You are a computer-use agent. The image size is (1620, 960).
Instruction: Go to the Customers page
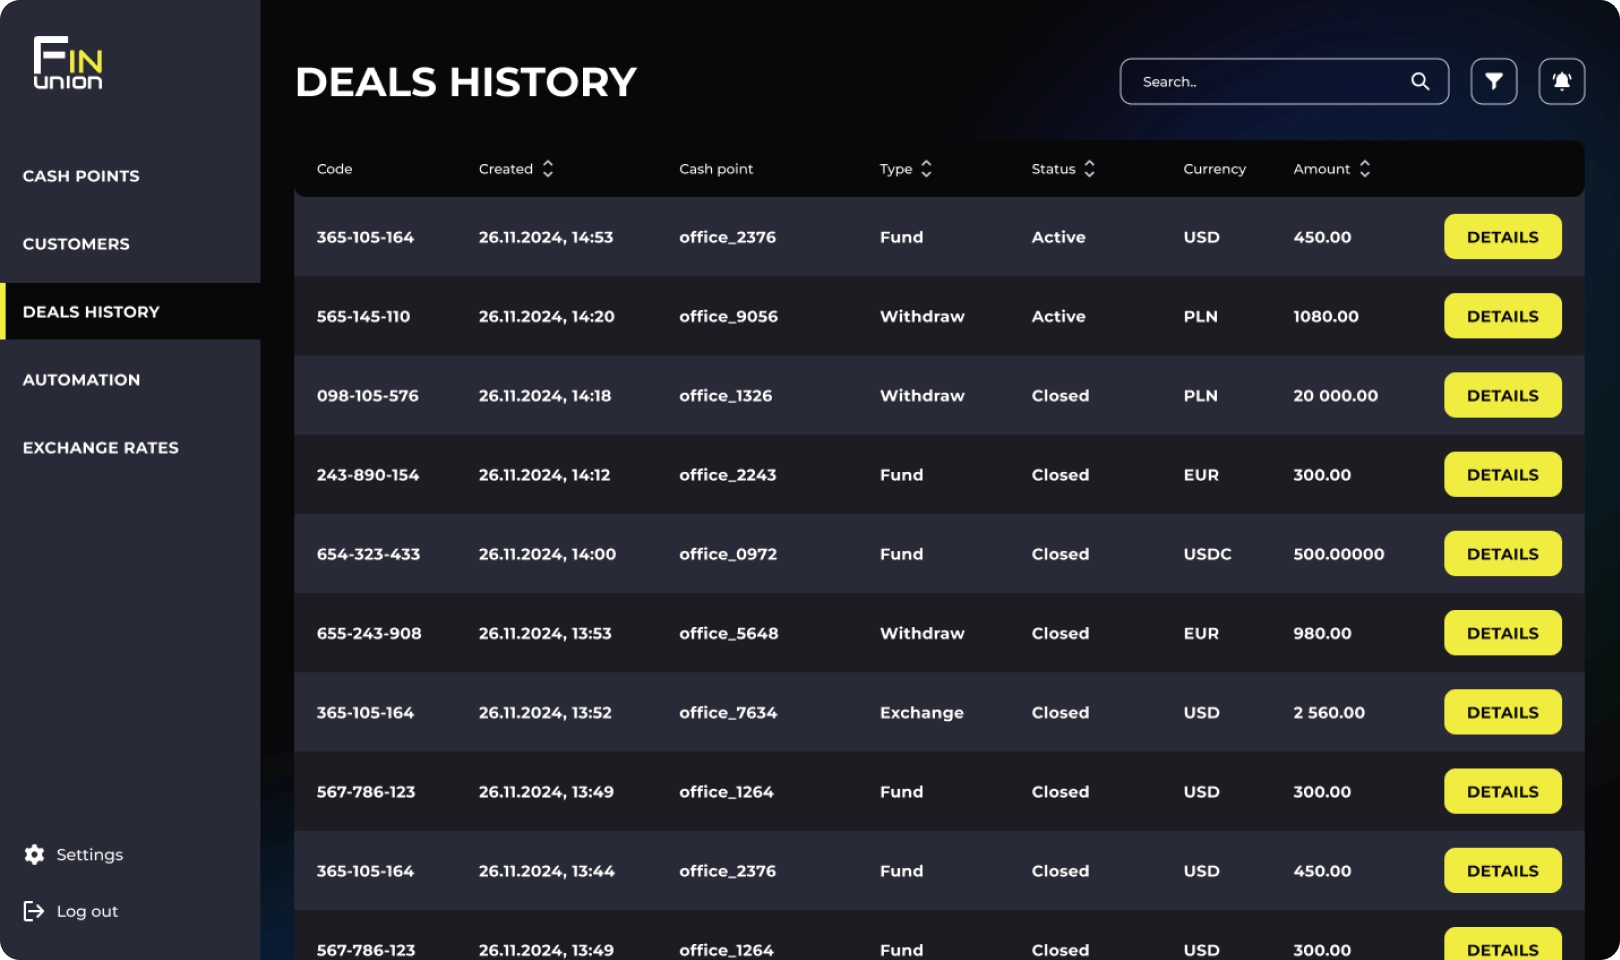[76, 244]
